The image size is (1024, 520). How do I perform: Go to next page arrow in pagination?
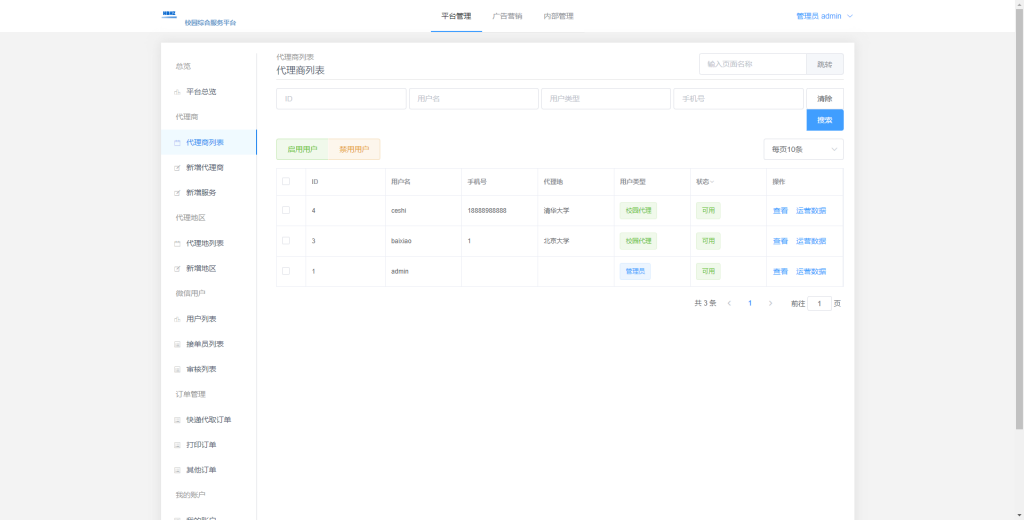pos(771,303)
